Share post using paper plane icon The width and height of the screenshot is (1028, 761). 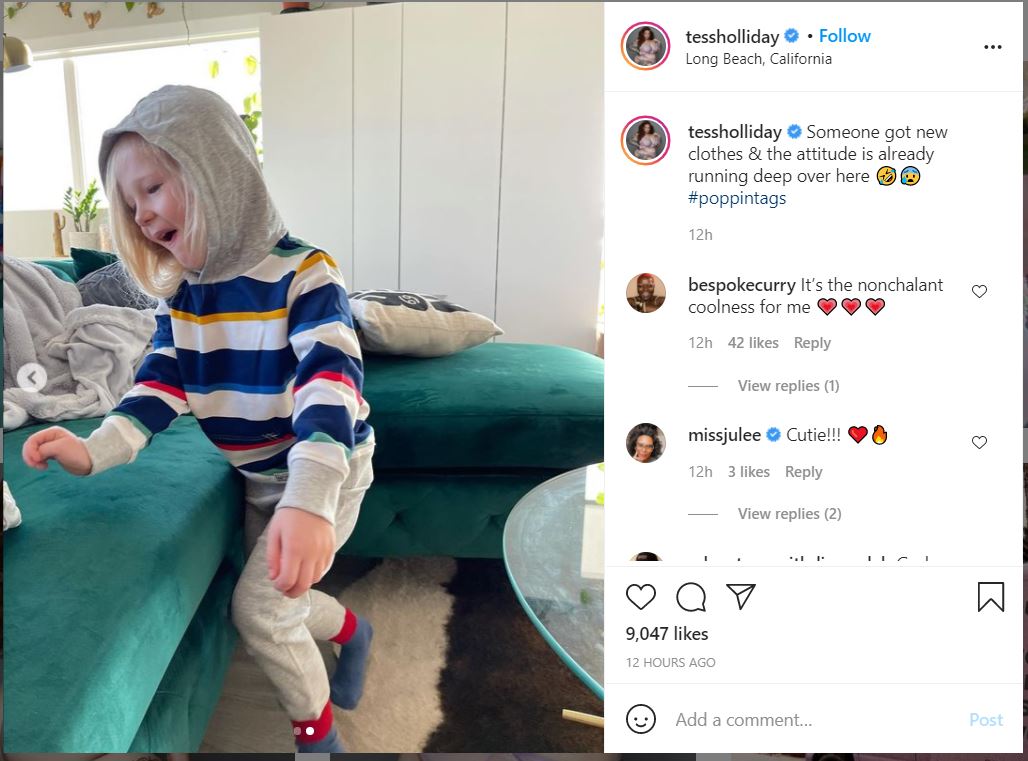pyautogui.click(x=741, y=596)
